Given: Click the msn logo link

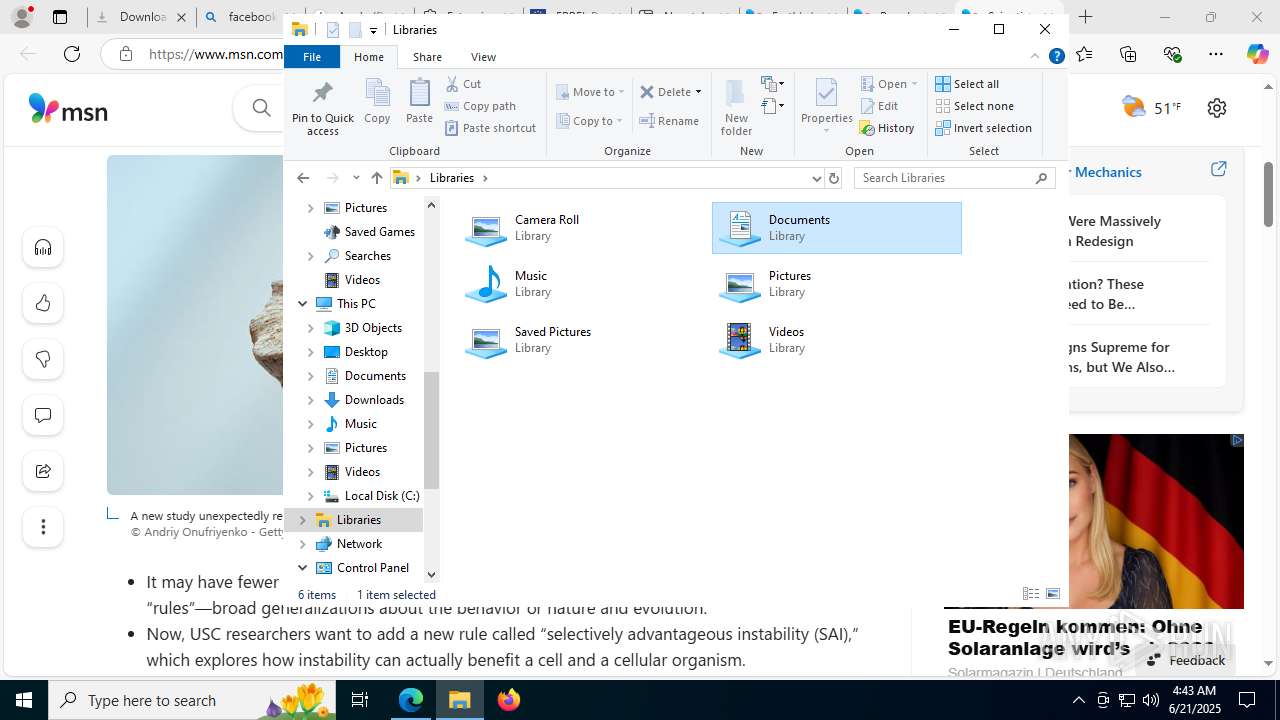Looking at the screenshot, I should (x=68, y=108).
